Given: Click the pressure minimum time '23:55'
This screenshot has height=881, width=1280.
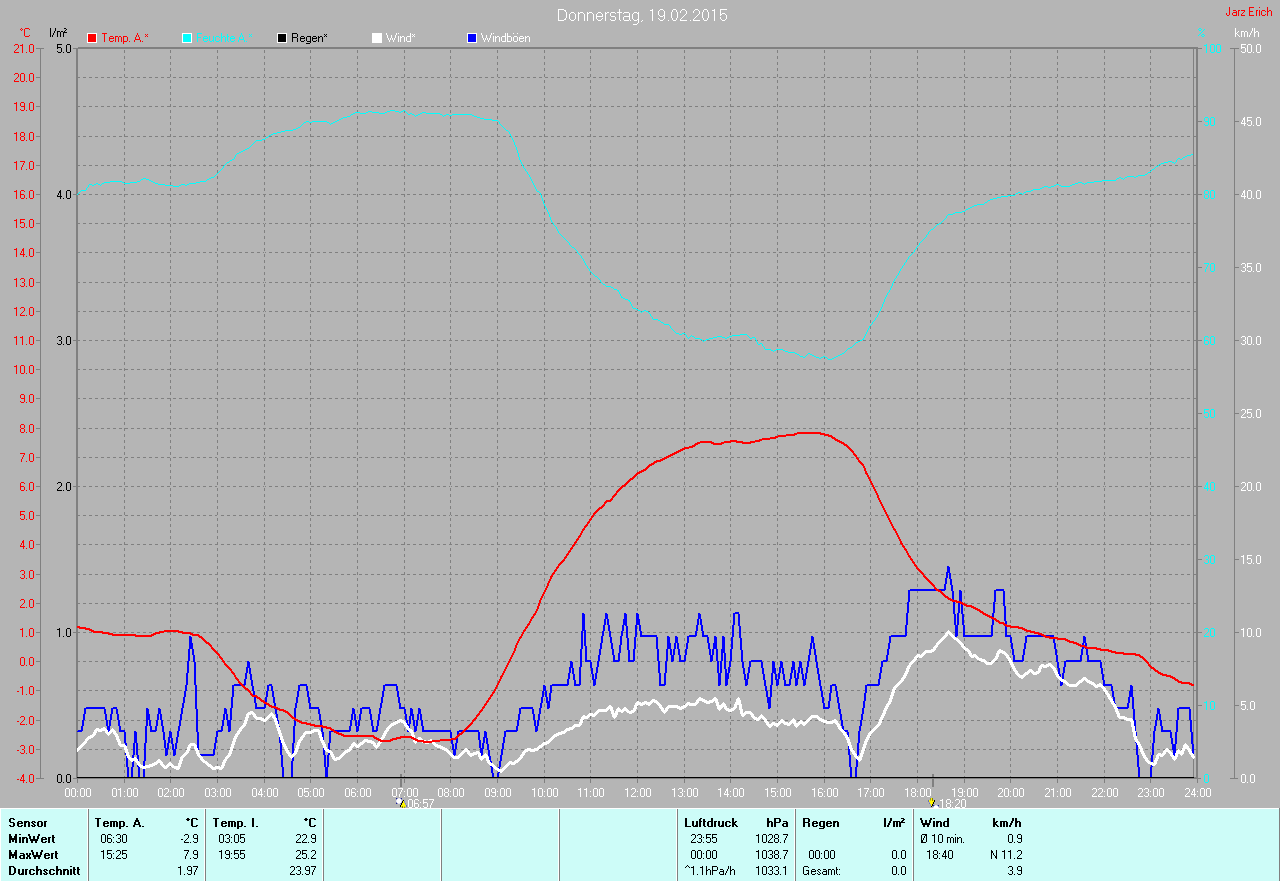Looking at the screenshot, I should point(703,839).
